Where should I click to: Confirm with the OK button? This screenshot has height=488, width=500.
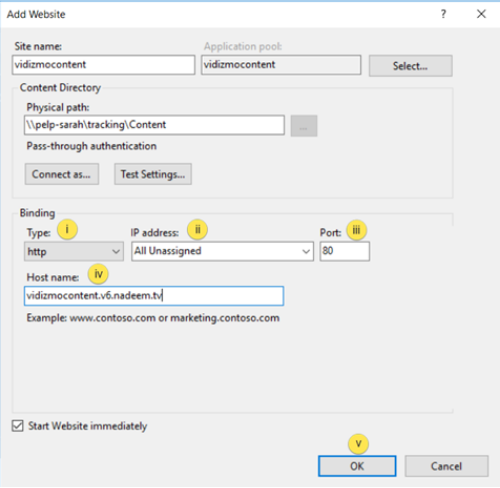[x=357, y=466]
